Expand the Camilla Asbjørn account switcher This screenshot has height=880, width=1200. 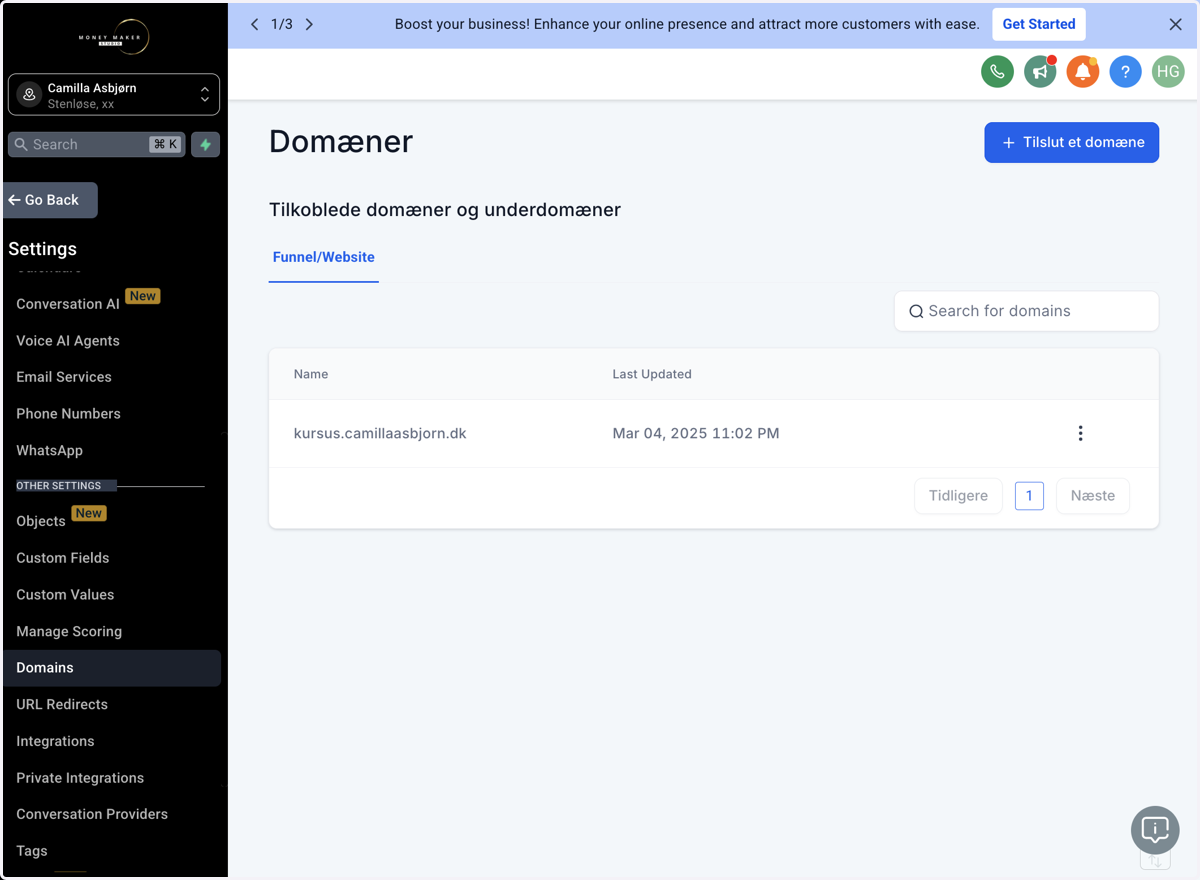point(114,95)
